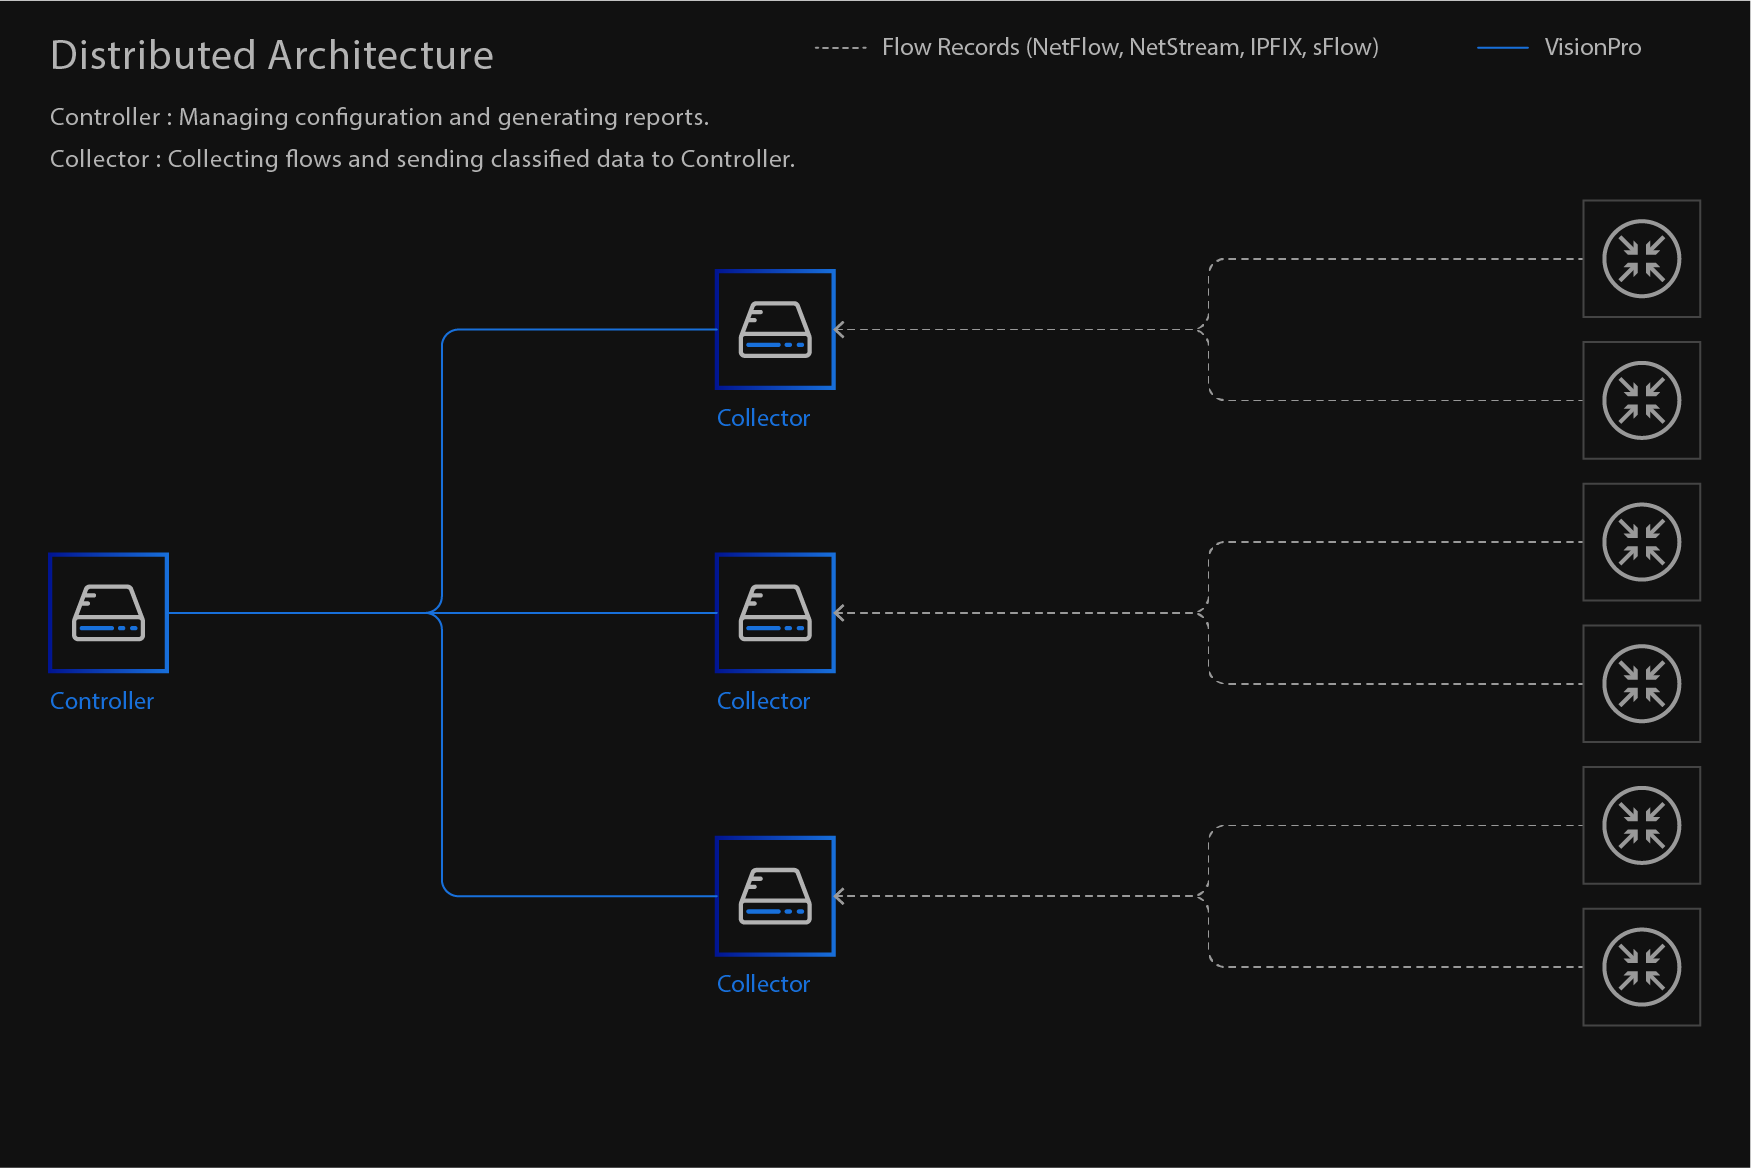Image resolution: width=1751 pixels, height=1168 pixels.
Task: Click the Distributed Architecture heading
Action: (271, 55)
